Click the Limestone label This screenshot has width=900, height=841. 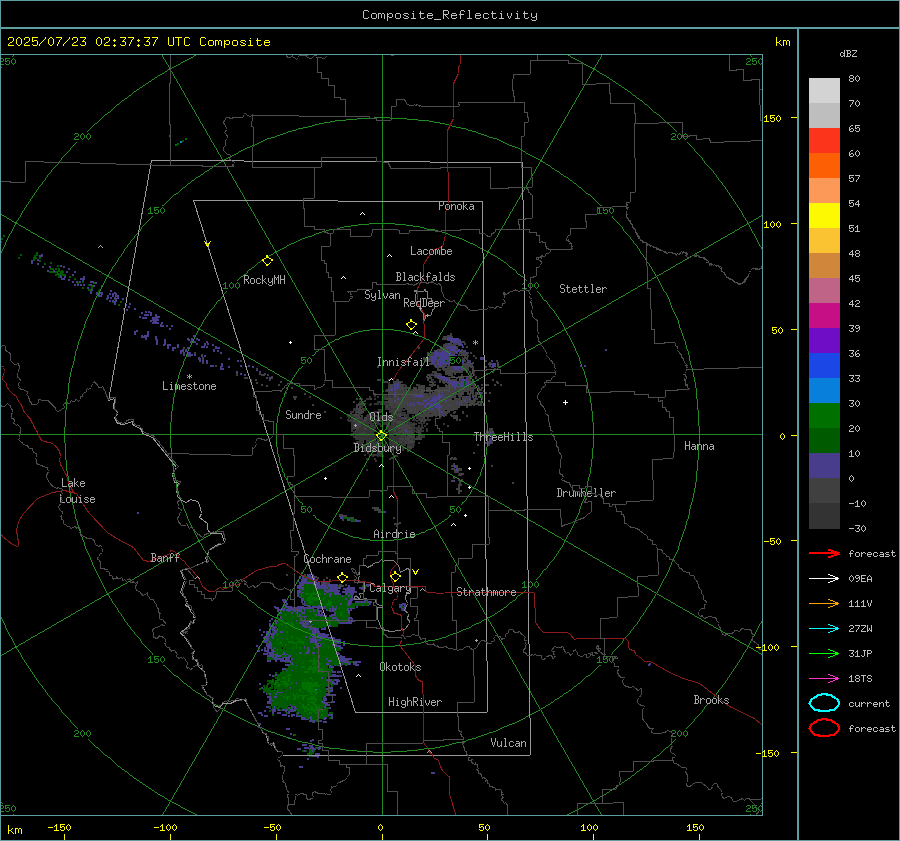pos(189,386)
